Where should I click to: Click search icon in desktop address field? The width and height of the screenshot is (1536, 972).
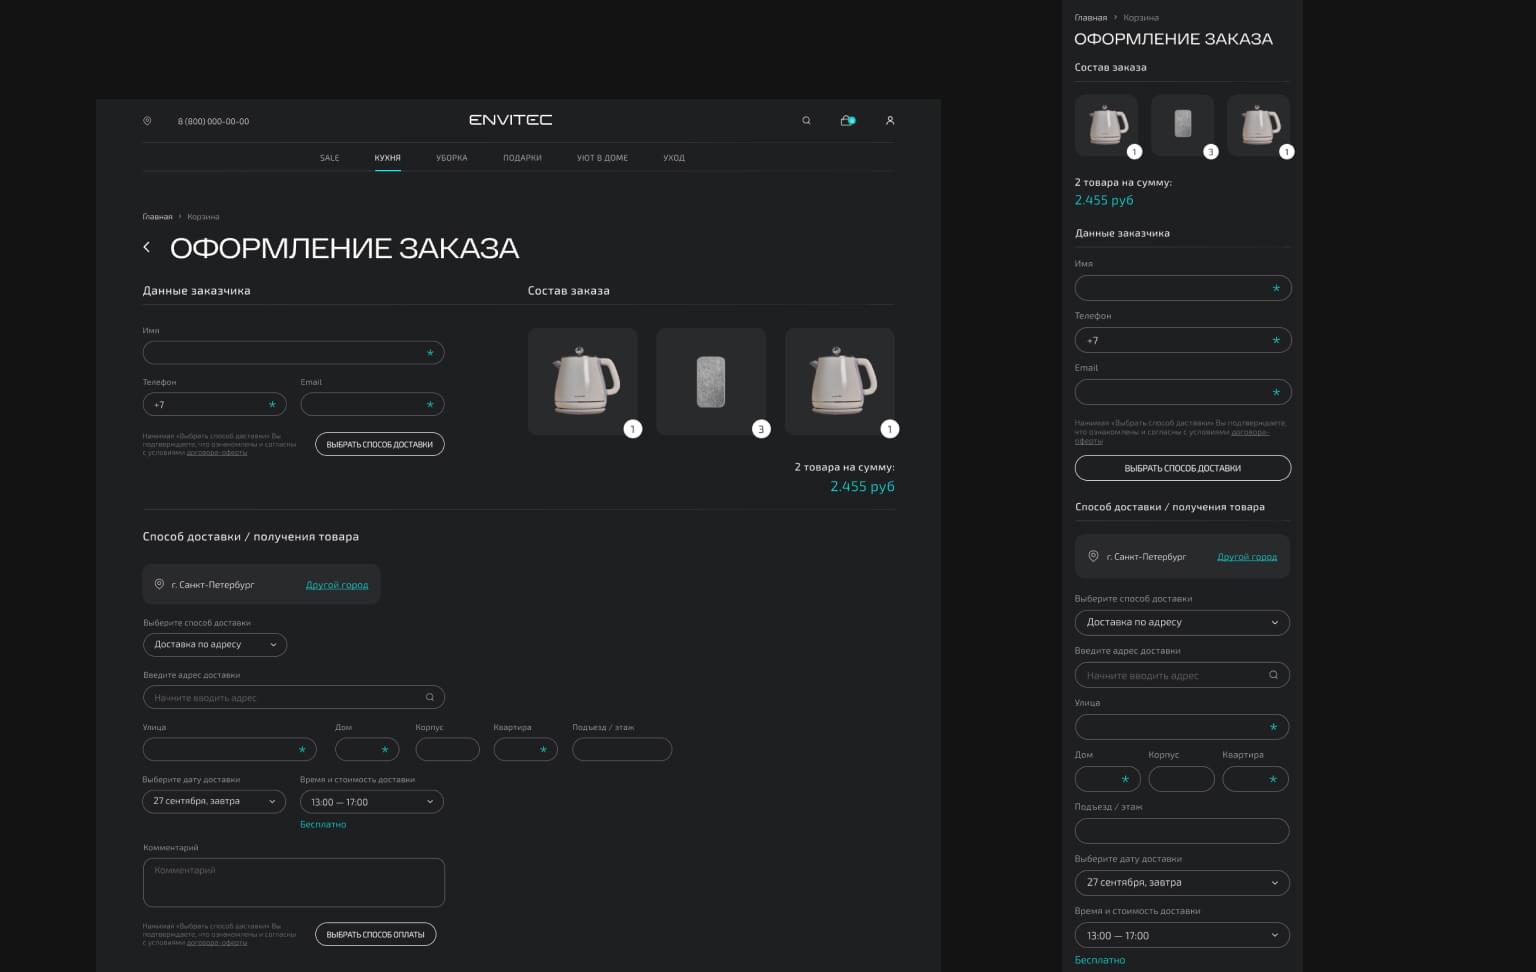pos(430,697)
